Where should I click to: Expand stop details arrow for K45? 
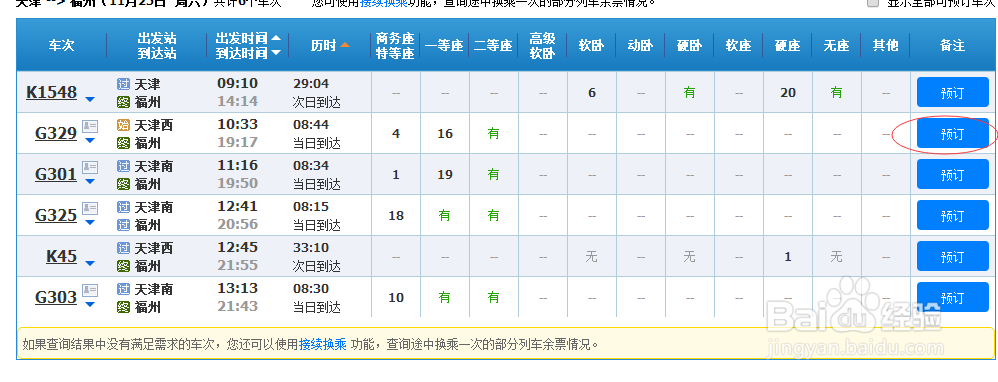[90, 263]
